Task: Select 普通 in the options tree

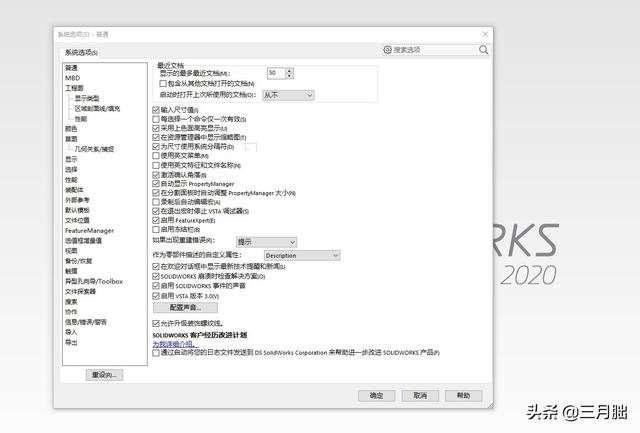Action: [71, 68]
